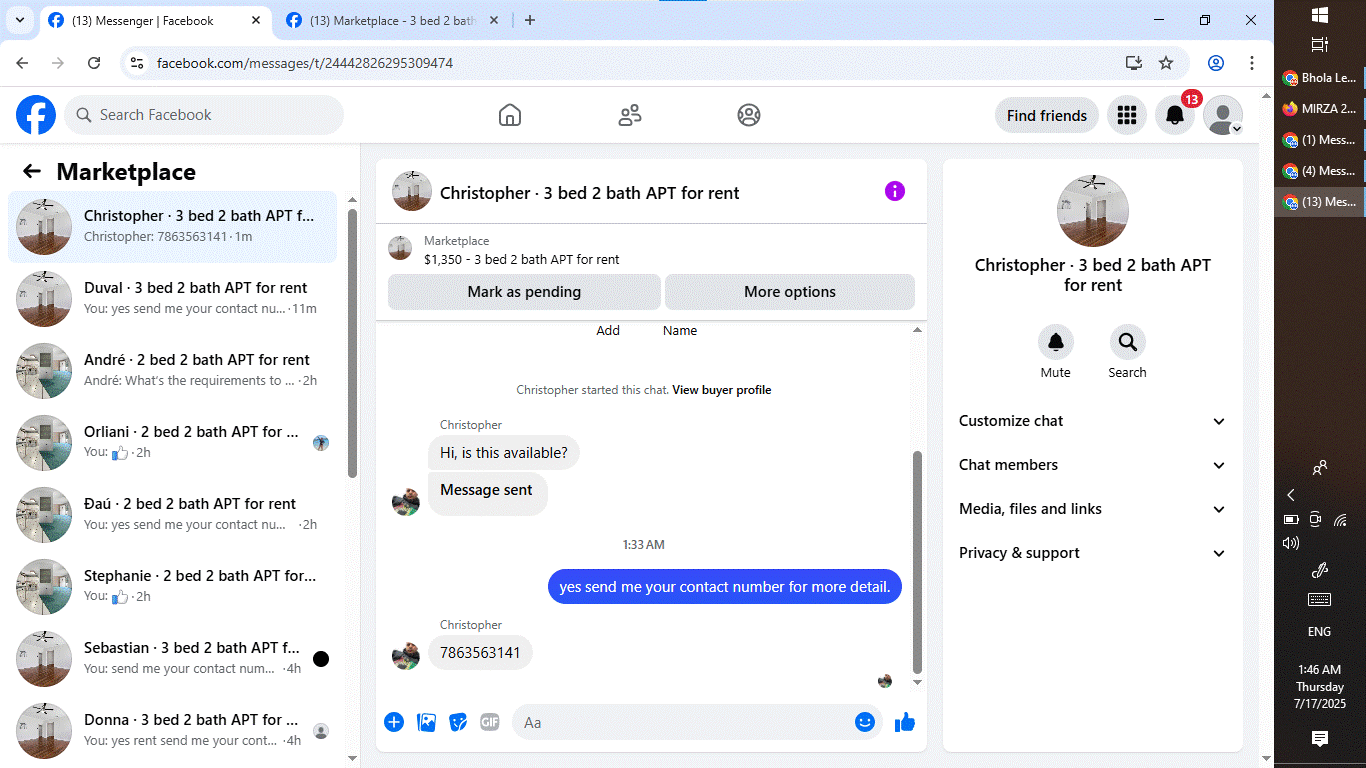Open Duval conversation in chat list
1366x768 pixels.
click(x=173, y=299)
